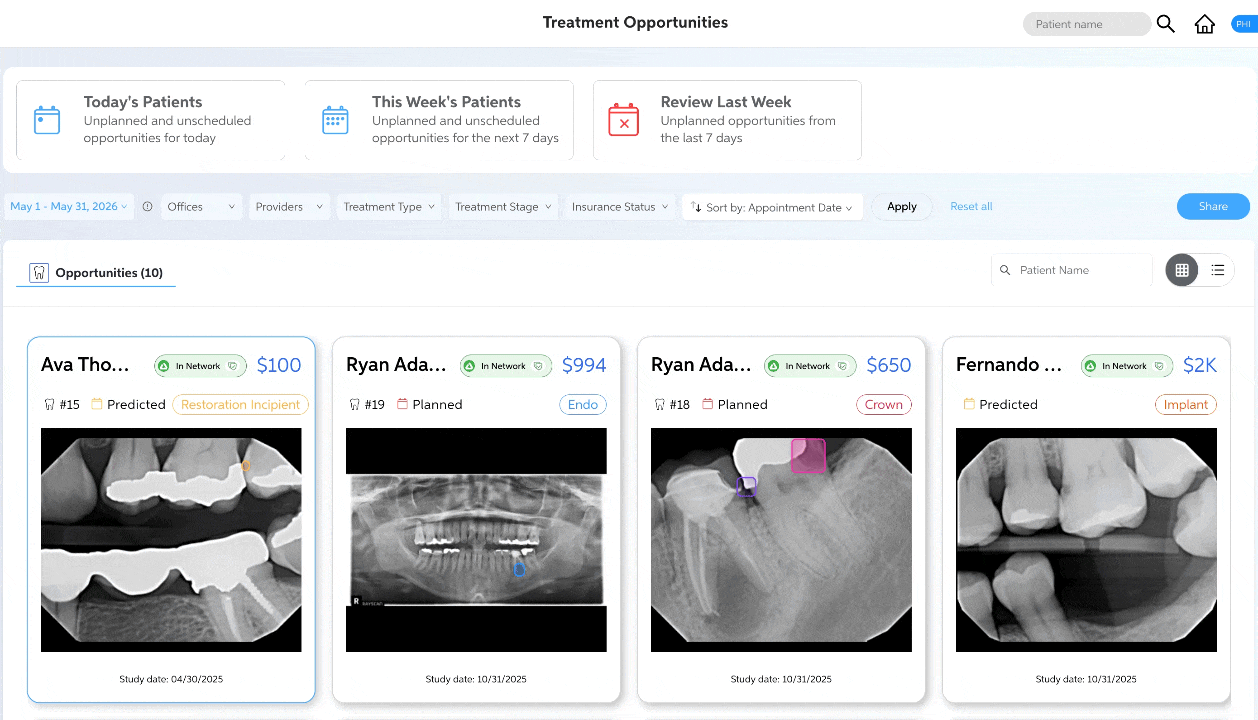Open Ava Tho... X-ray image

click(x=171, y=540)
